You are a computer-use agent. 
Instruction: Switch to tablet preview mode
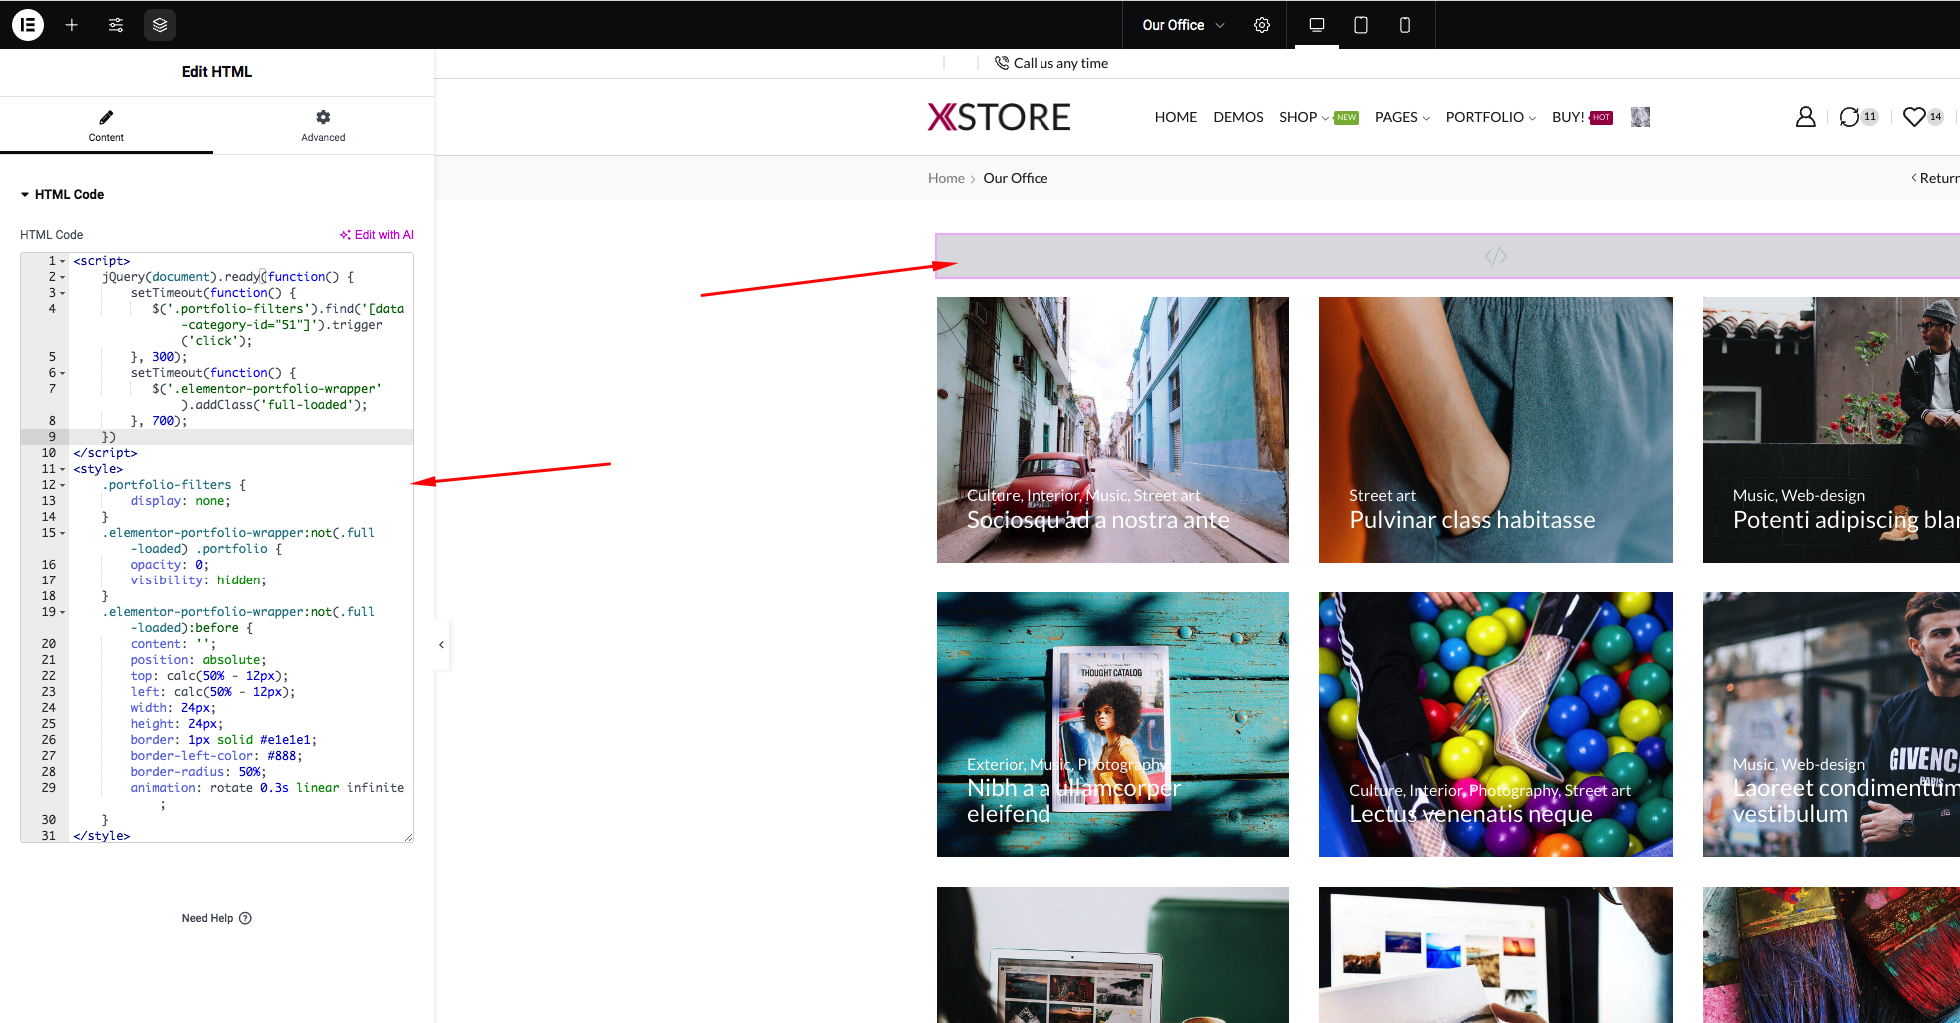(1361, 25)
